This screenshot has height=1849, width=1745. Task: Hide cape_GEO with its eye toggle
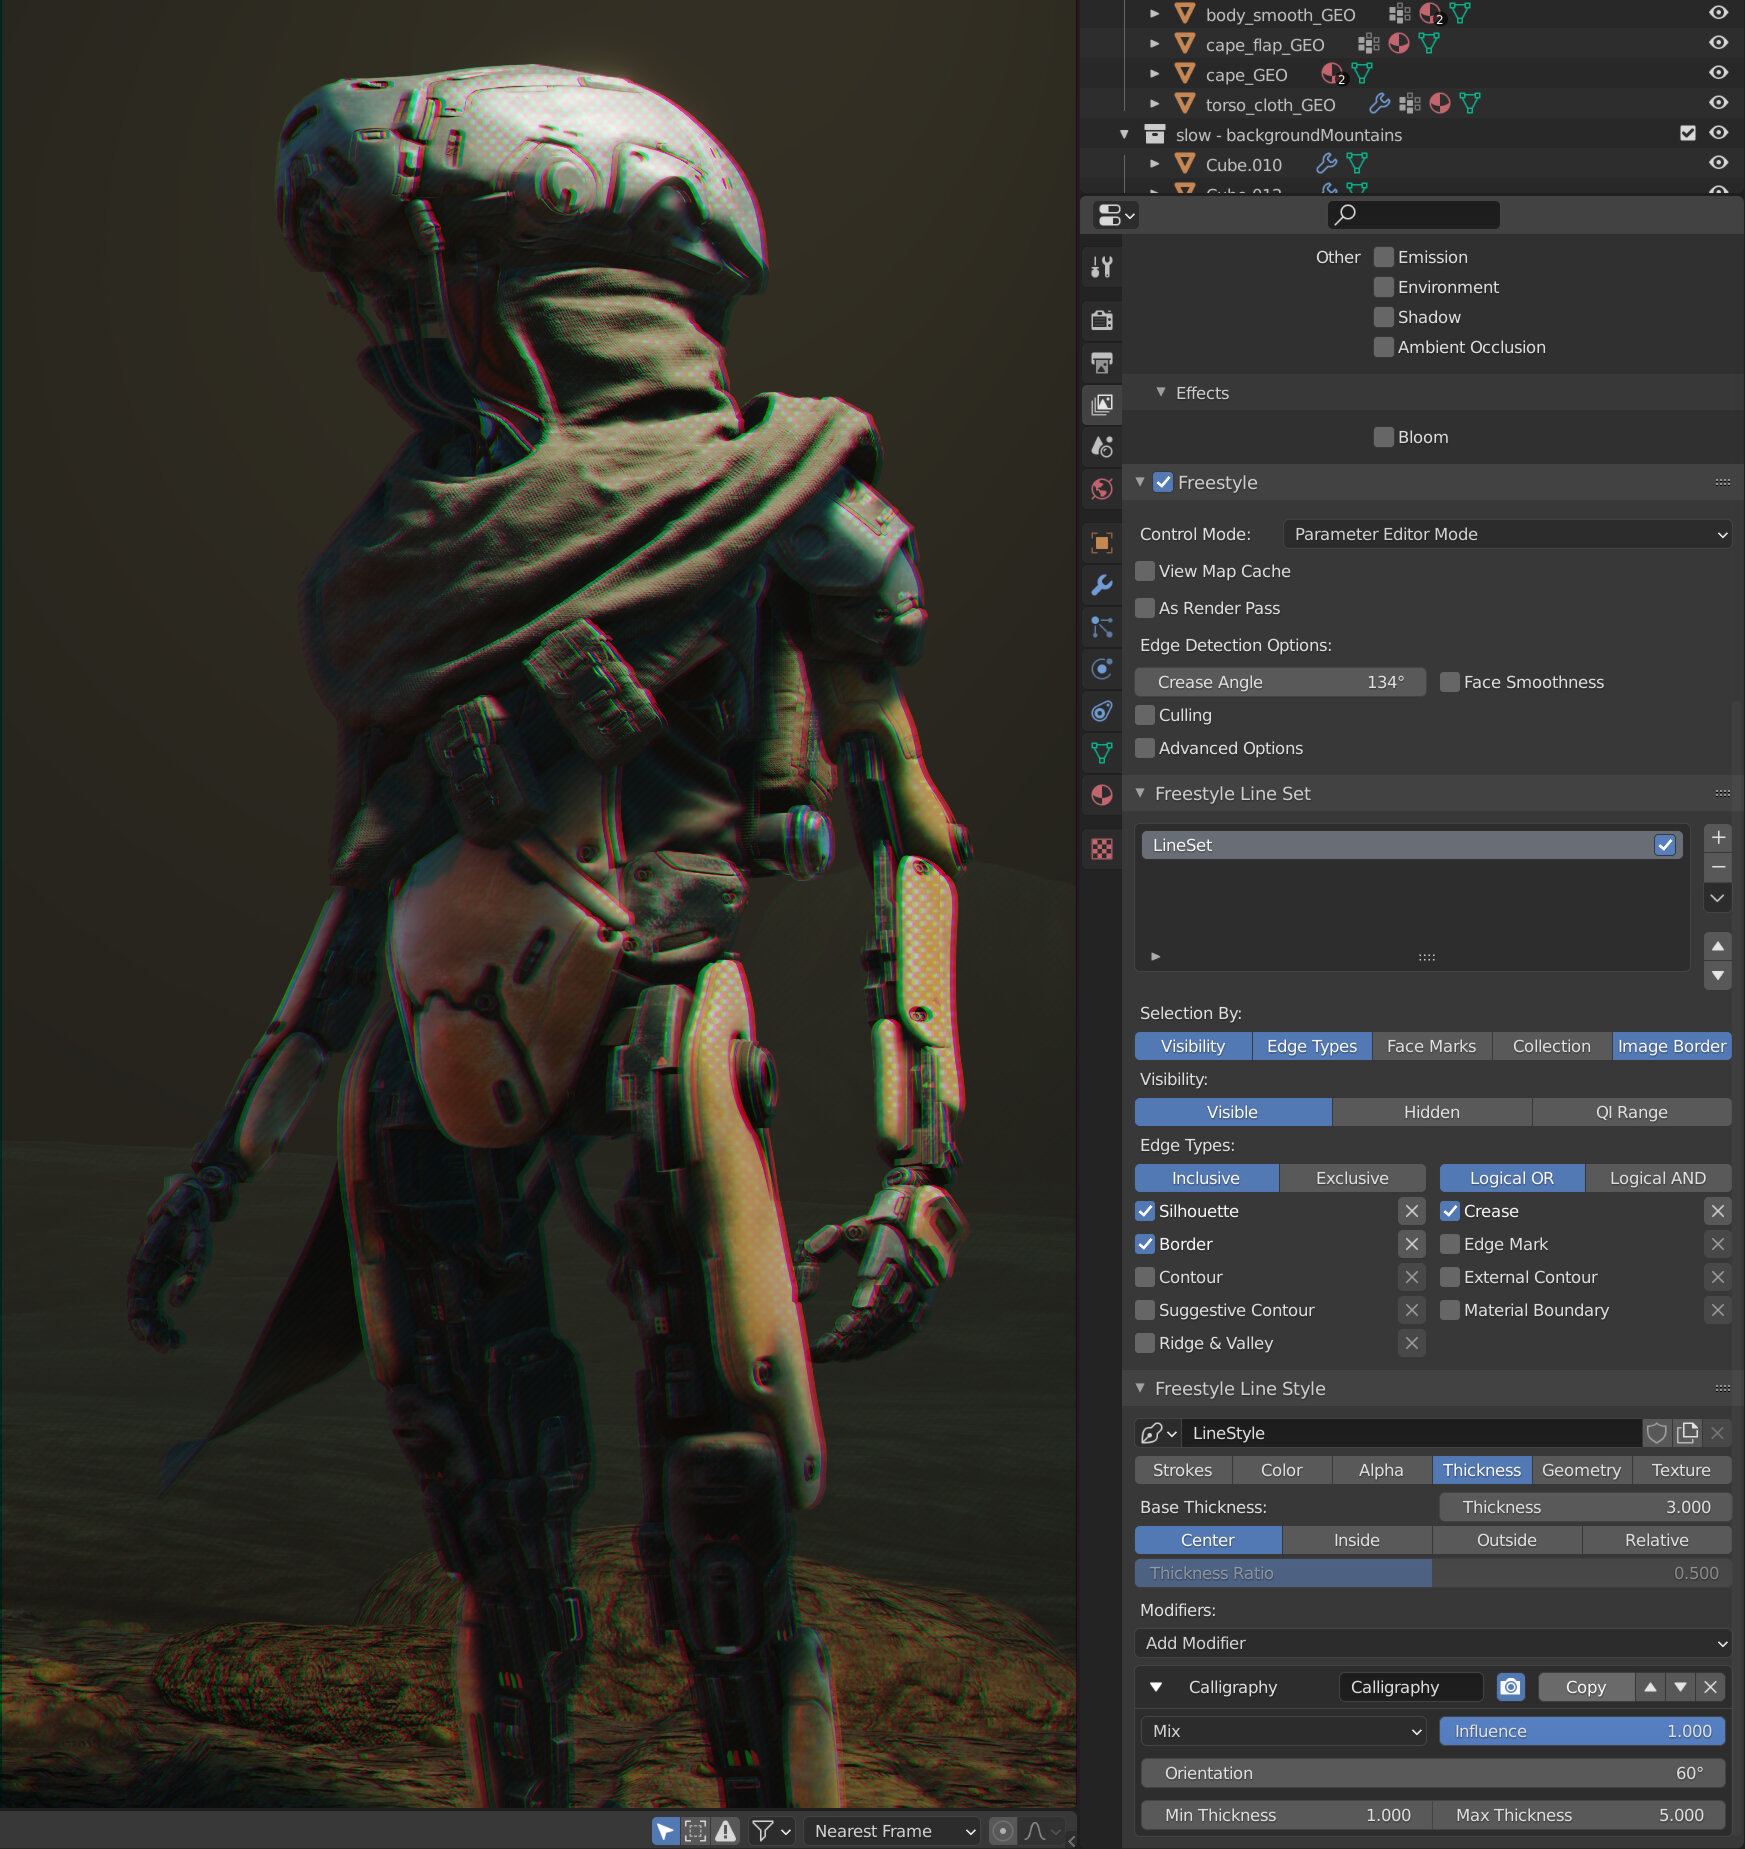[x=1718, y=72]
